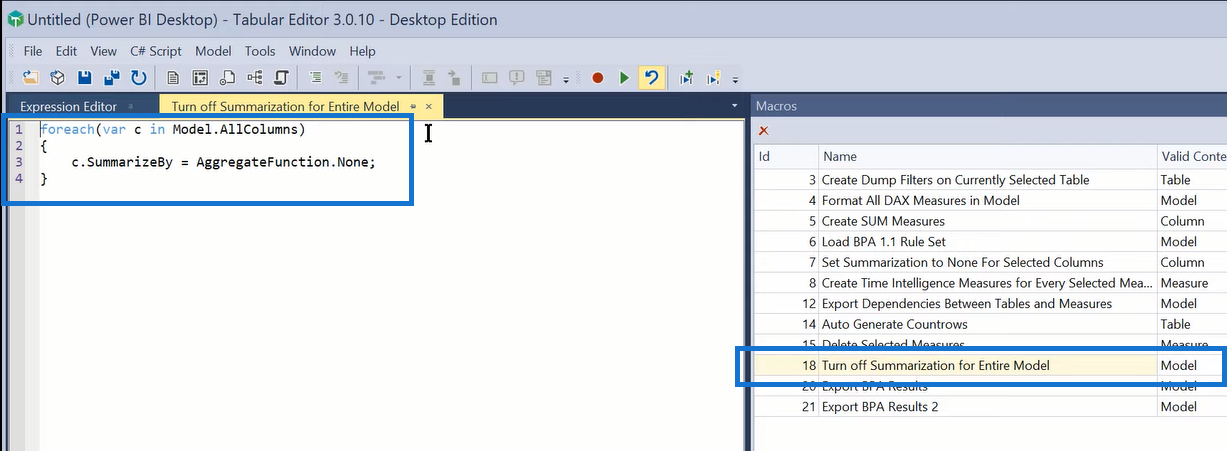Select macro Export Dependencies Between Tables and Measures
Screen dimensions: 1227x451
990,303
